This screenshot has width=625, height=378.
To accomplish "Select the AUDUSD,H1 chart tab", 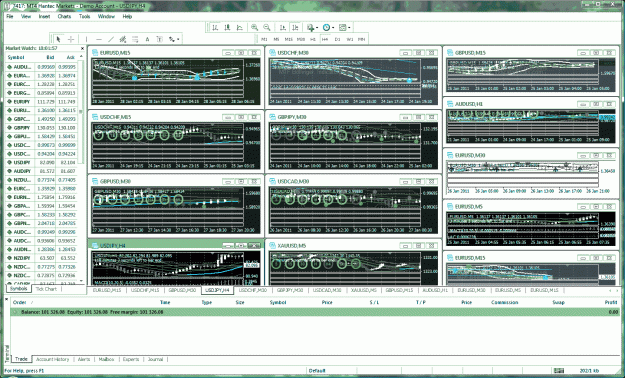I will (435, 290).
